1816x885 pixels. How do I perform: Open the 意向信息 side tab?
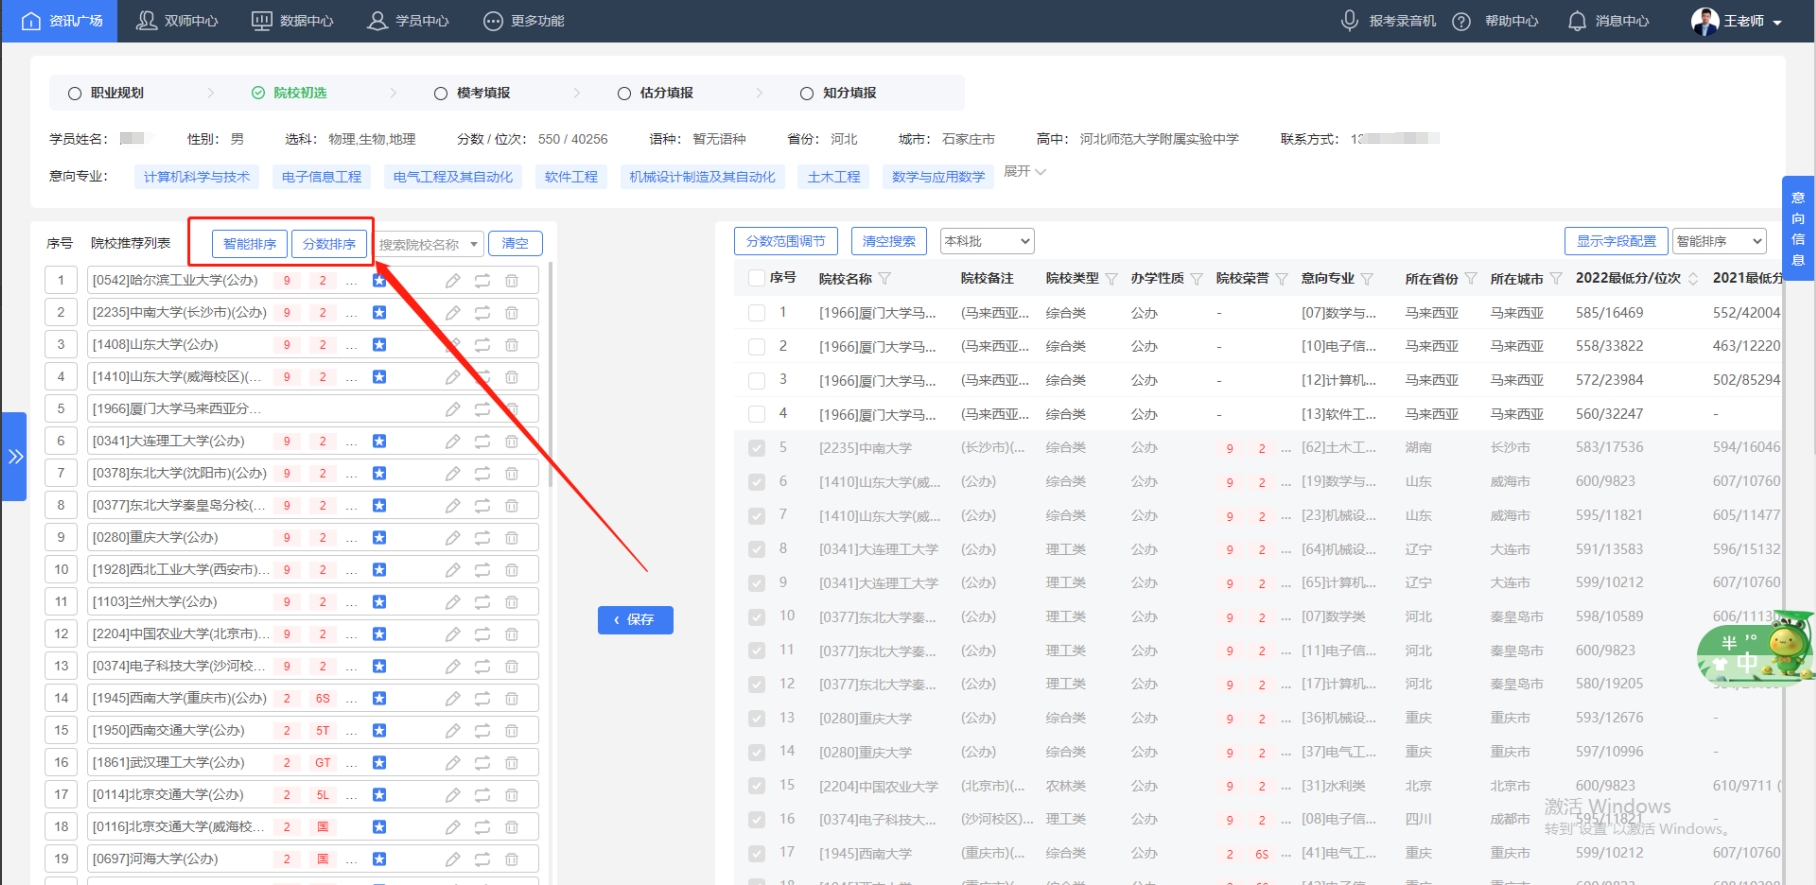[1798, 228]
